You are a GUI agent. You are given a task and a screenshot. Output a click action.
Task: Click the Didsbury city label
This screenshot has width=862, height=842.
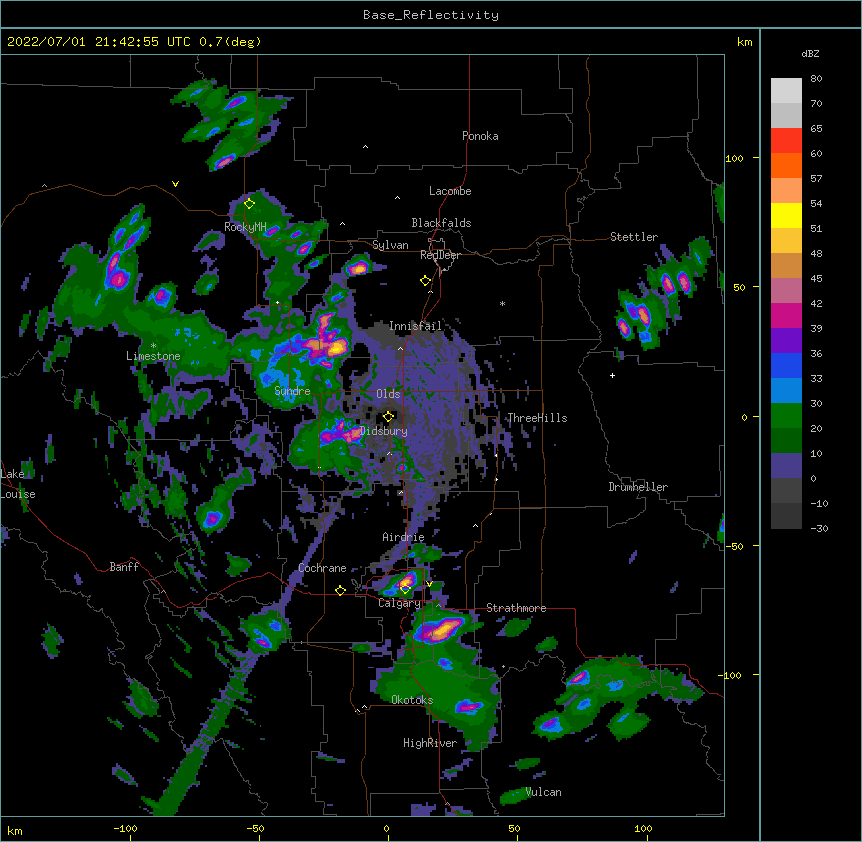pos(384,431)
